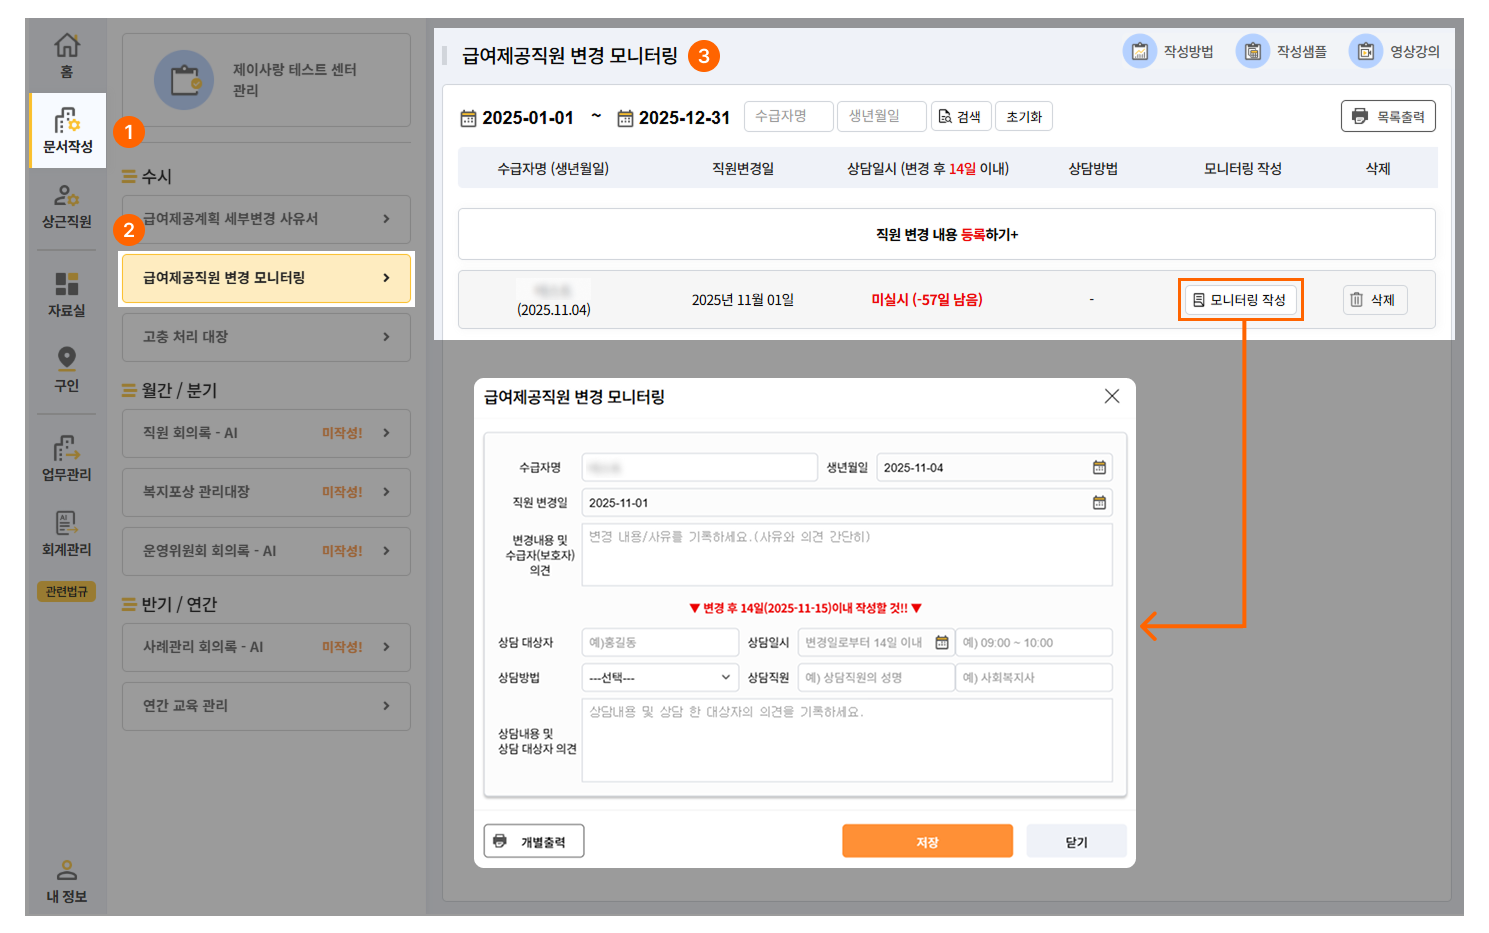The width and height of the screenshot is (1489, 933).
Task: Expand 고충 처리 대장 menu item
Action: tap(266, 337)
